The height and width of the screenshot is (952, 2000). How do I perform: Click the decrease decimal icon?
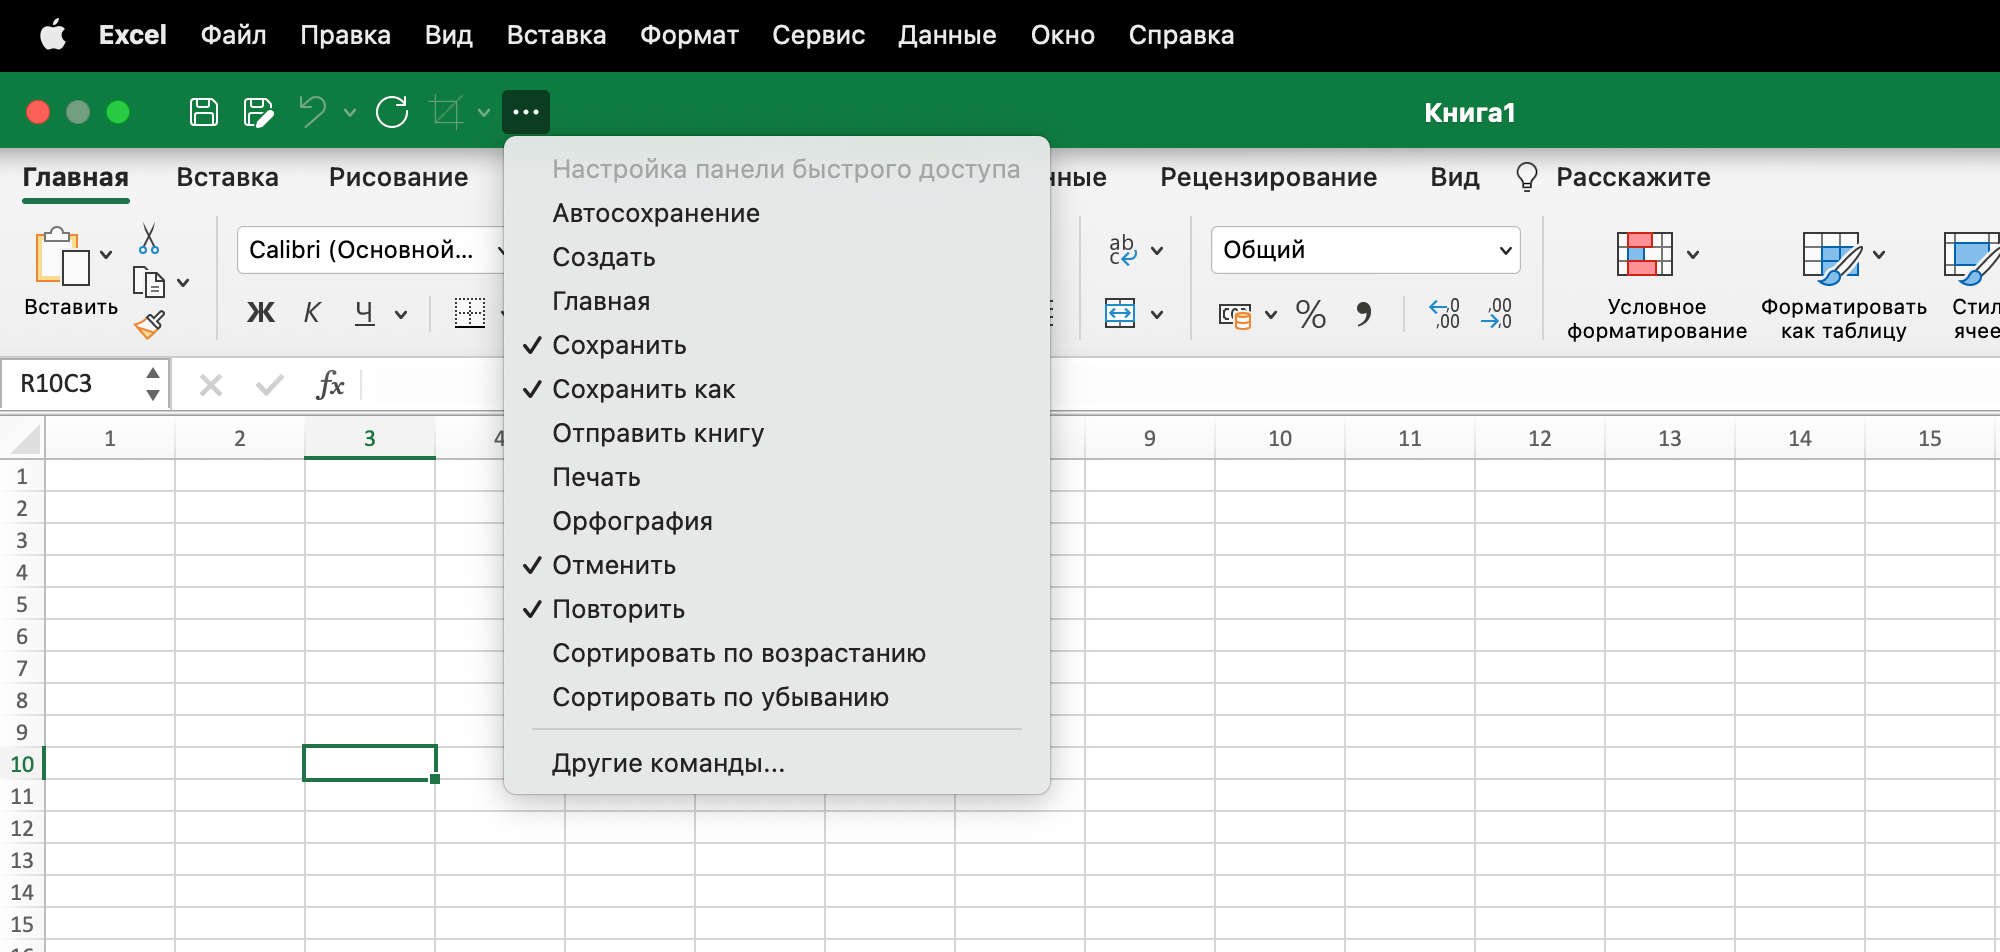point(1497,313)
